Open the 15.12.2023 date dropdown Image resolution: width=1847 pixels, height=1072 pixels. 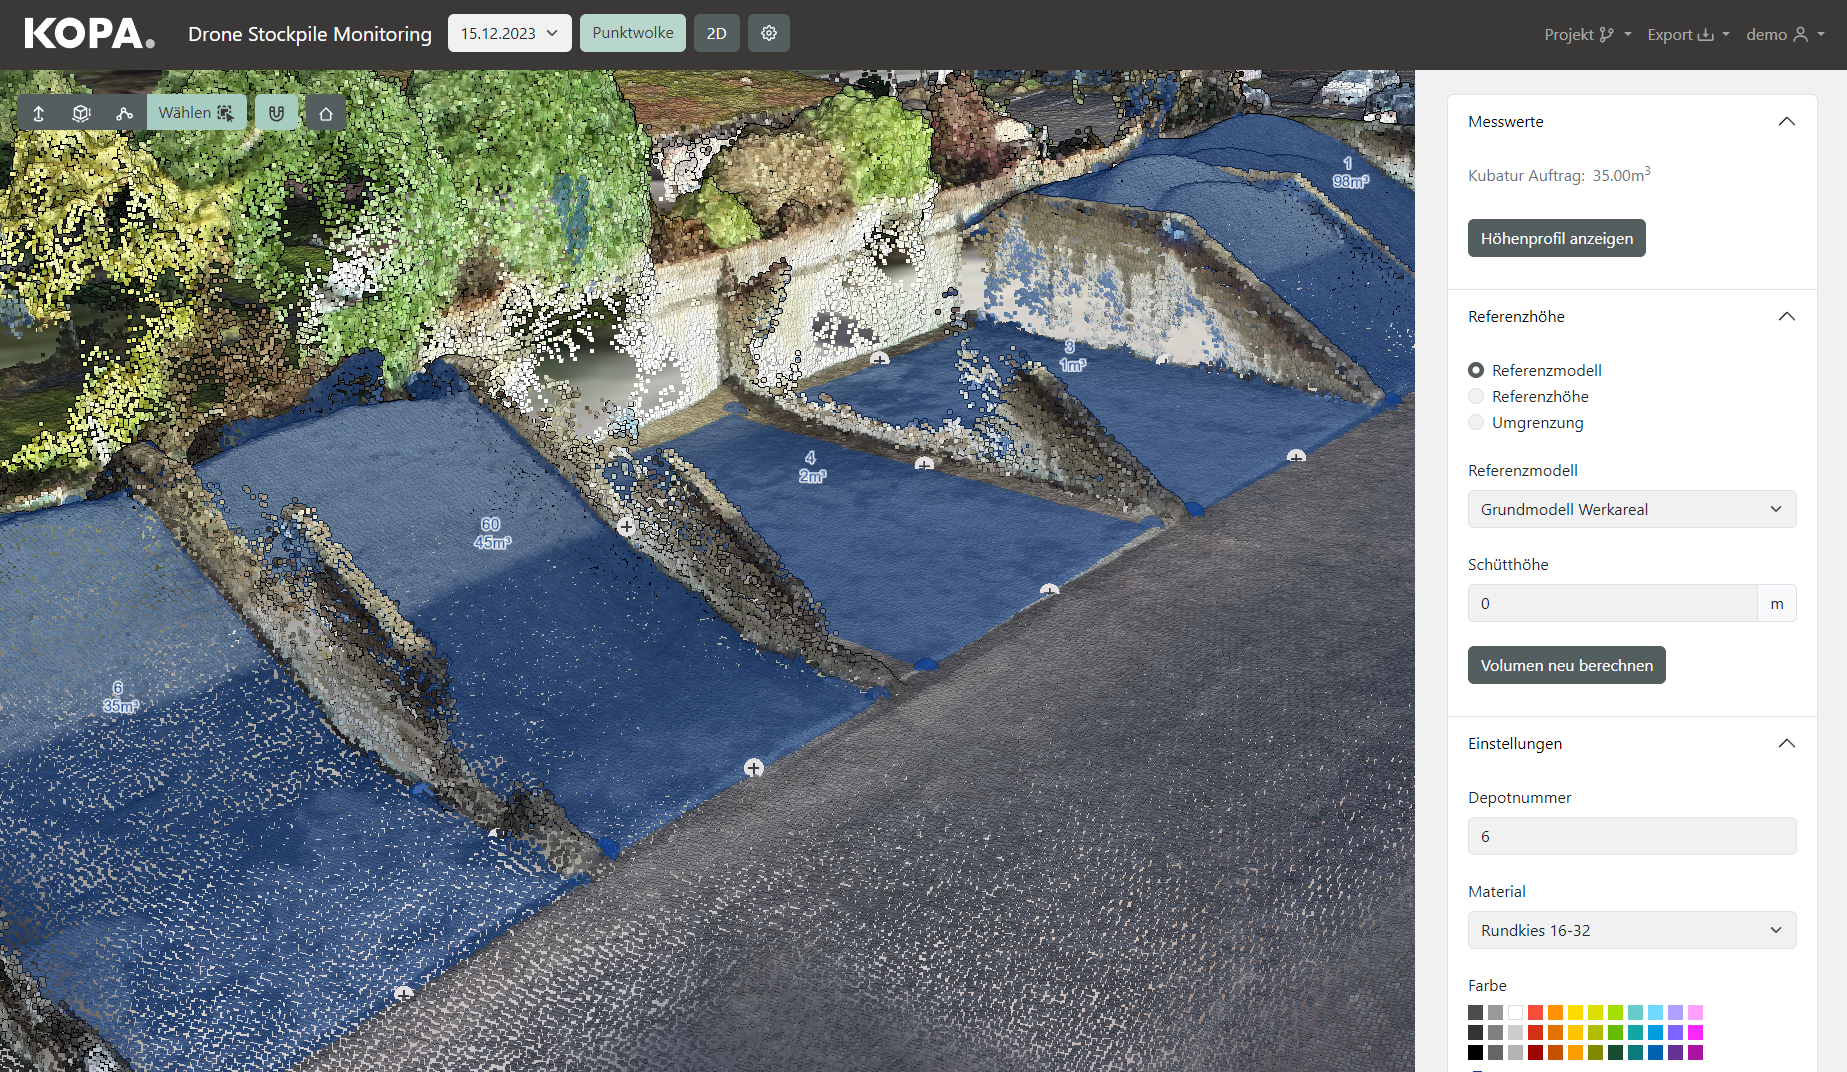(x=510, y=33)
